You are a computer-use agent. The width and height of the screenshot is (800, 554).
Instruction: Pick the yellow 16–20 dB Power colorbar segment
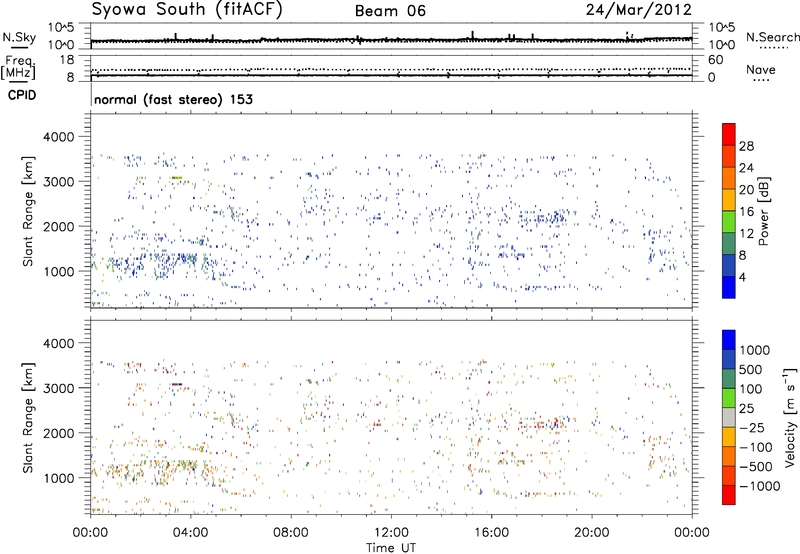pyautogui.click(x=729, y=199)
